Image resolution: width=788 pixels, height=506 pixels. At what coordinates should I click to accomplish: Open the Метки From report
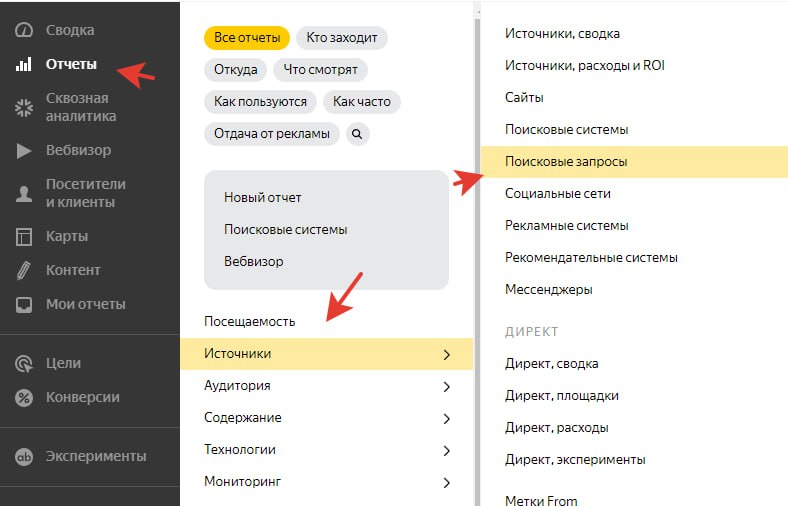click(541, 500)
